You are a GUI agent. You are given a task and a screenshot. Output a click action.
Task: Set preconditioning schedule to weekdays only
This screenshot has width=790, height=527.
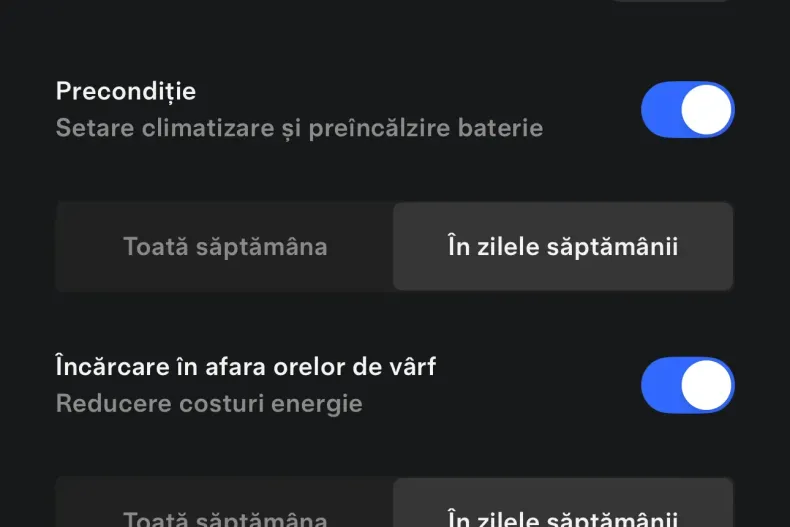[x=563, y=247]
